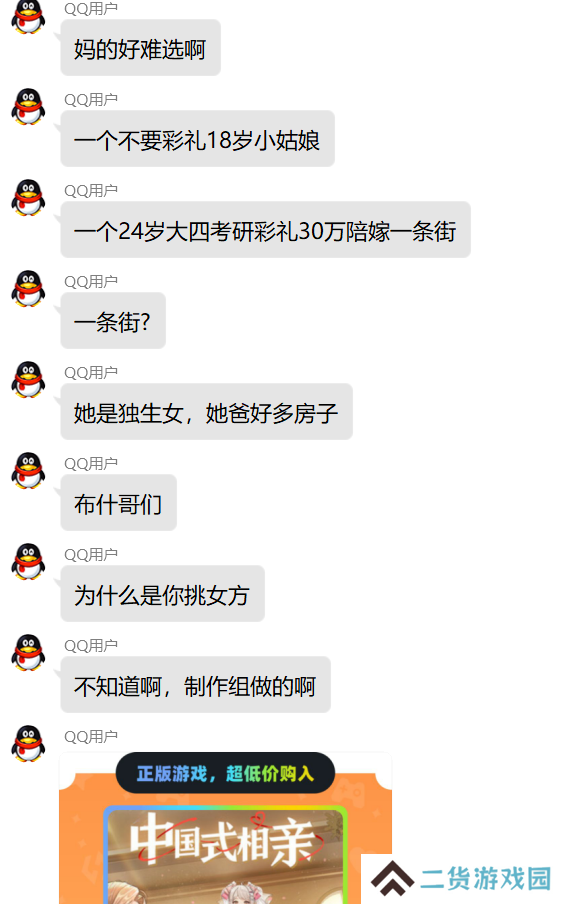Click the 正版游戏，超低价购入 banner

point(225,773)
